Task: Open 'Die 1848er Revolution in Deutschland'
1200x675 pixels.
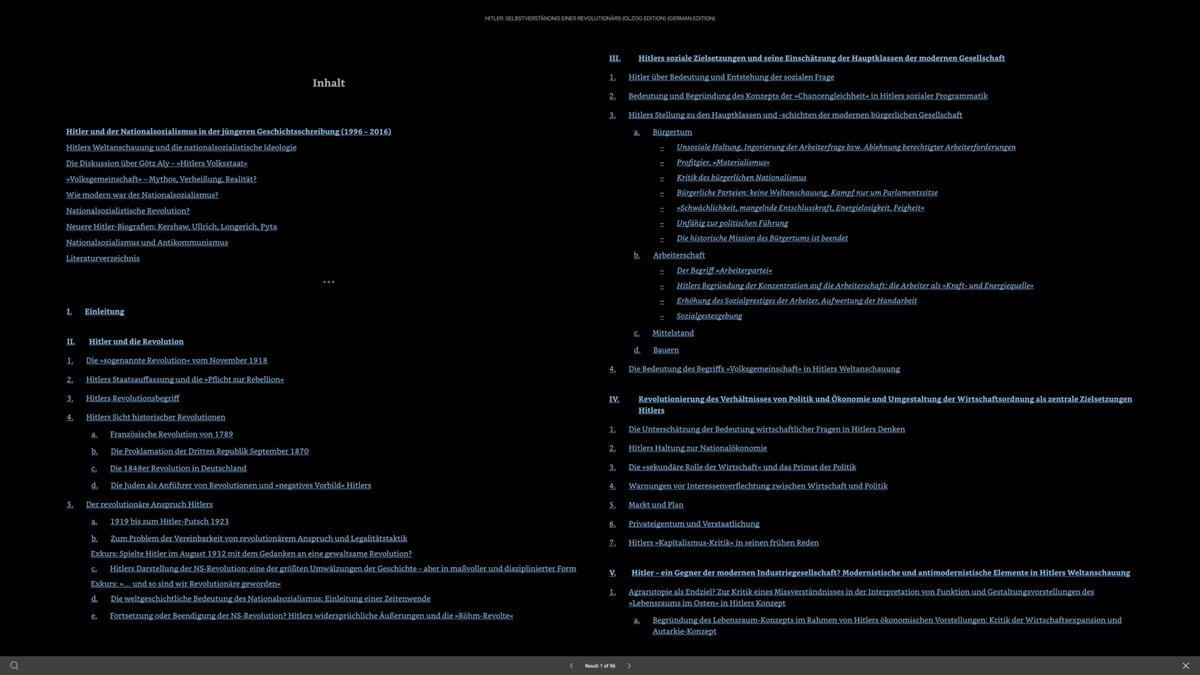Action: pos(178,468)
